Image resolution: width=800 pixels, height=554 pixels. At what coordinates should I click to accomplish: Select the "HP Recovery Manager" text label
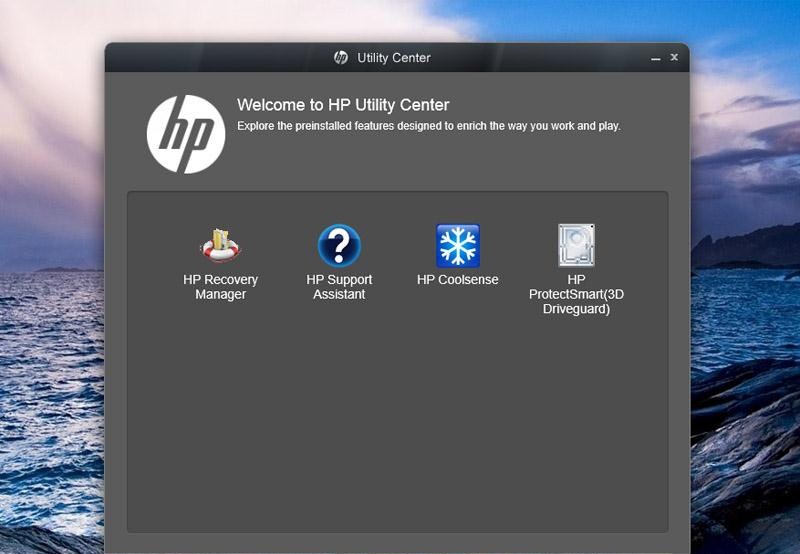[220, 287]
